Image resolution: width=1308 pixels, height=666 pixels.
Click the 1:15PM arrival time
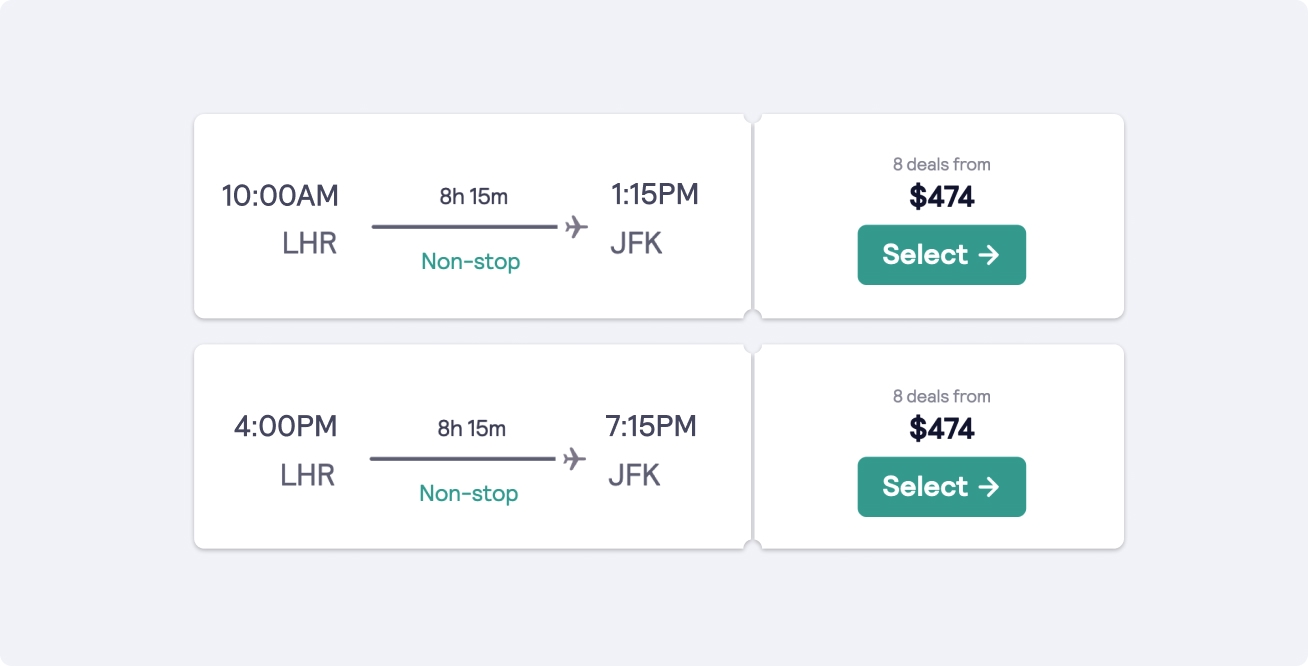click(x=654, y=194)
